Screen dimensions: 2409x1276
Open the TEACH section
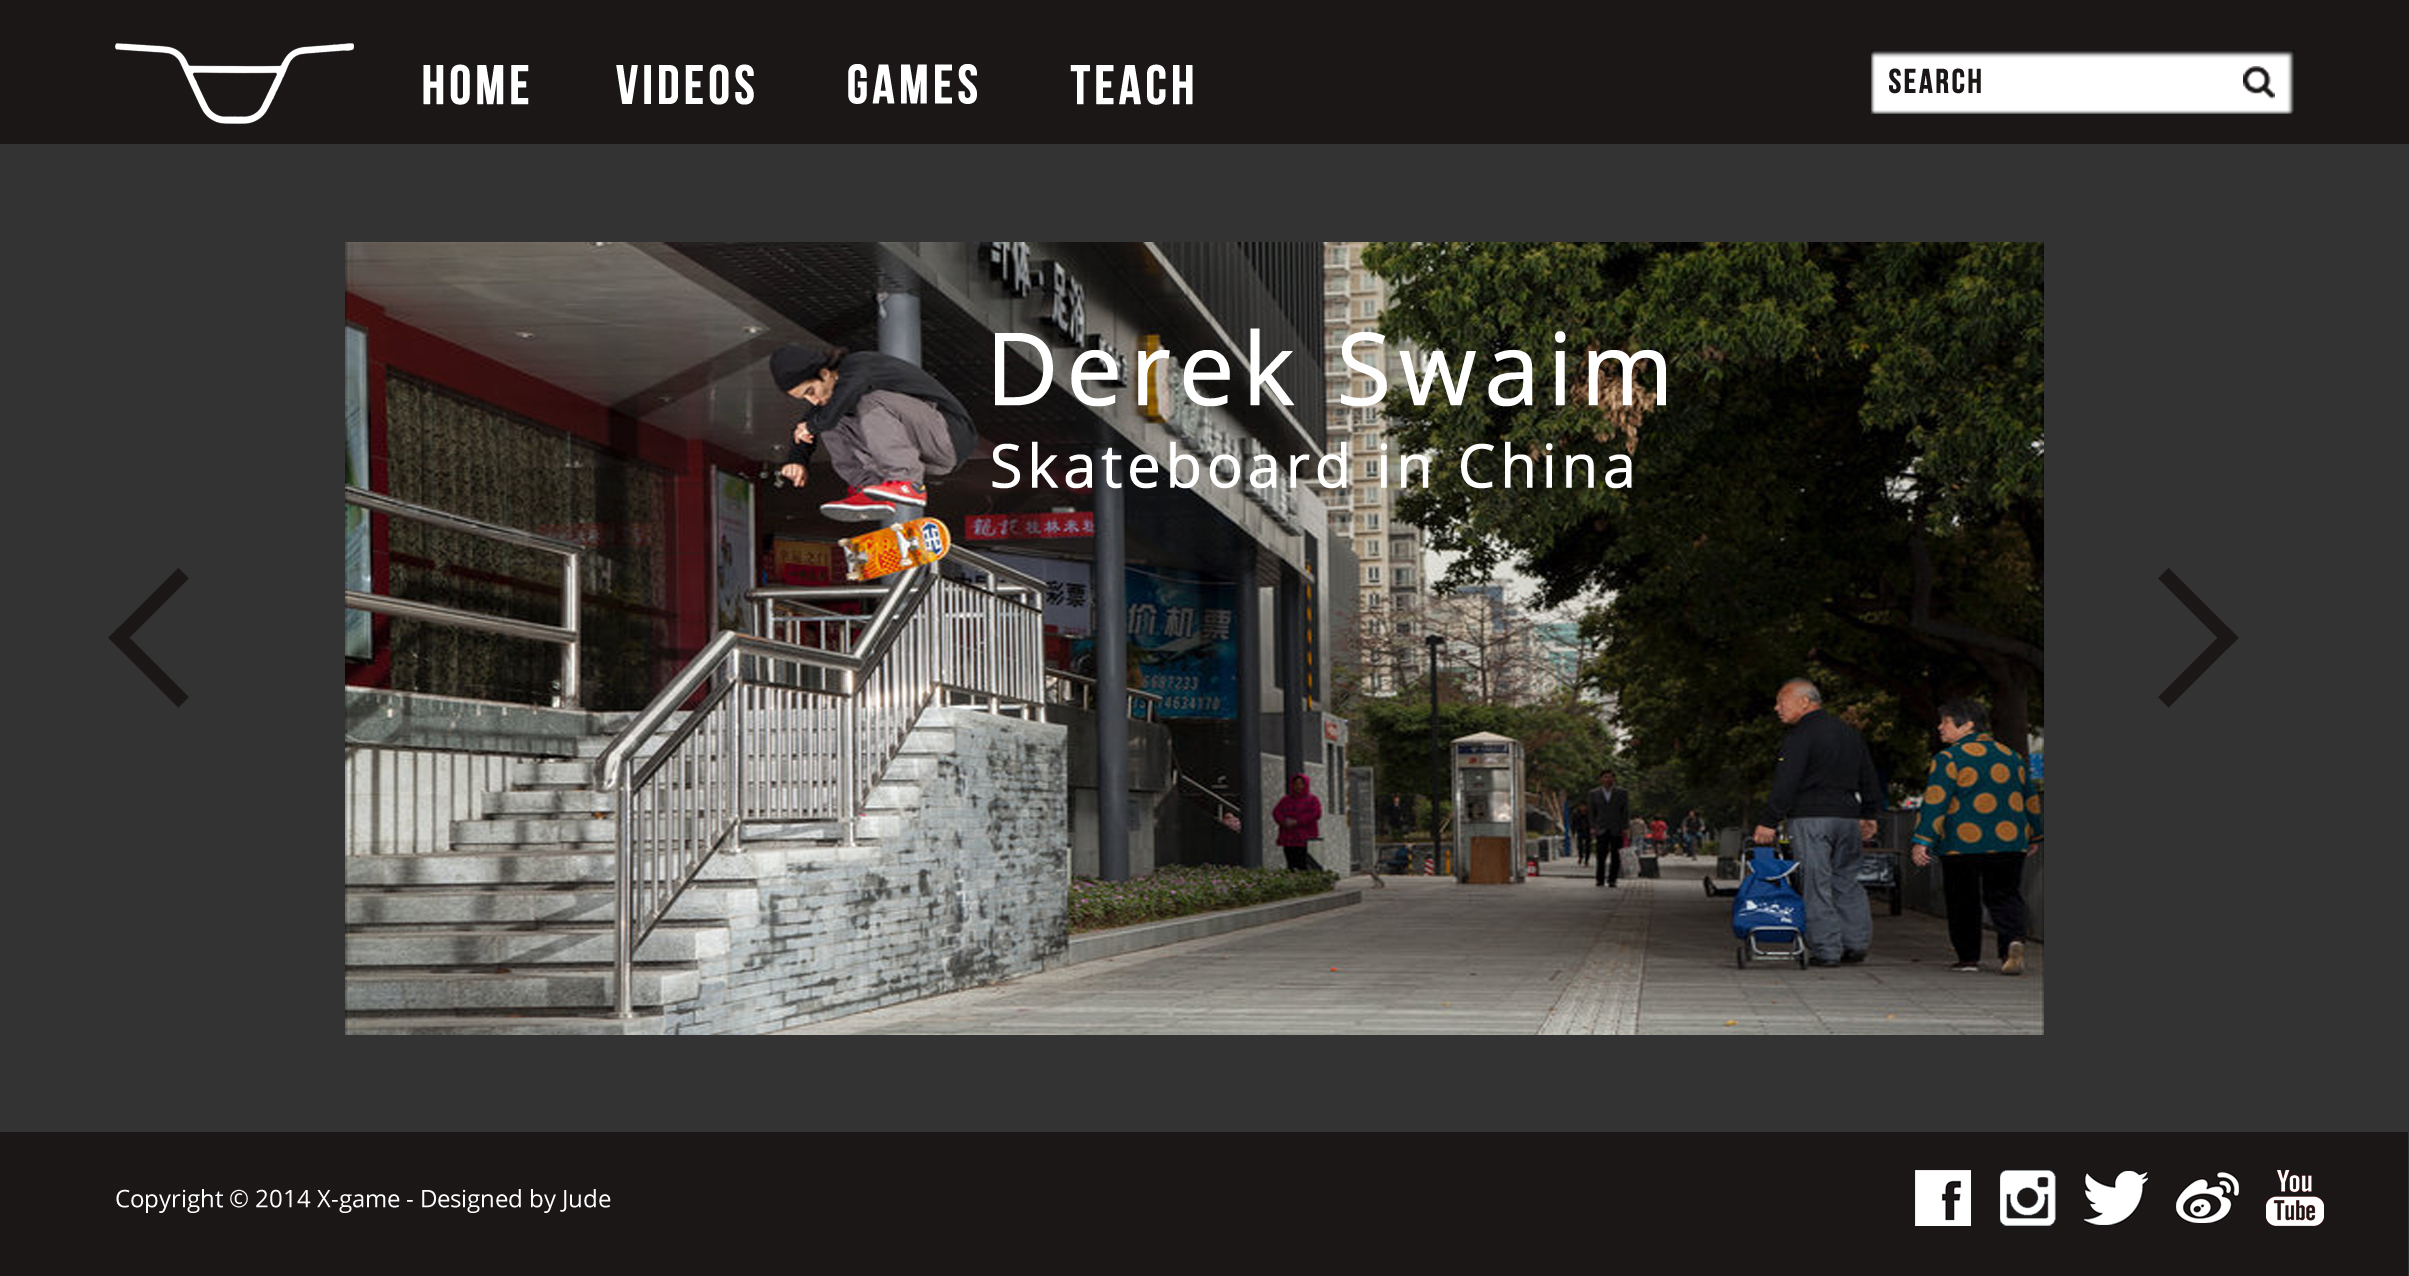[x=1133, y=85]
